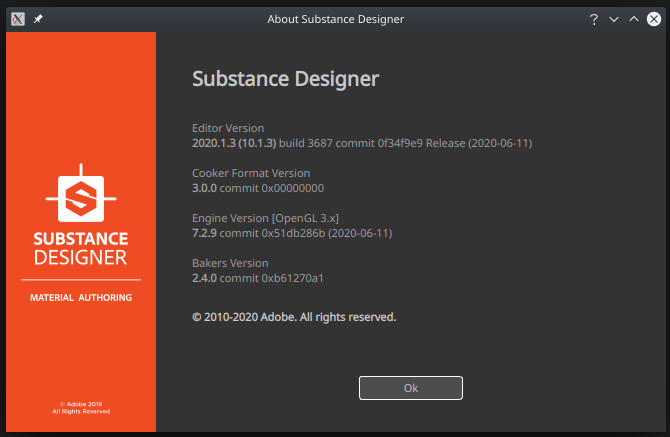670x437 pixels.
Task: Click the Engine Version [OpenGL 3.x] label
Action: point(265,218)
